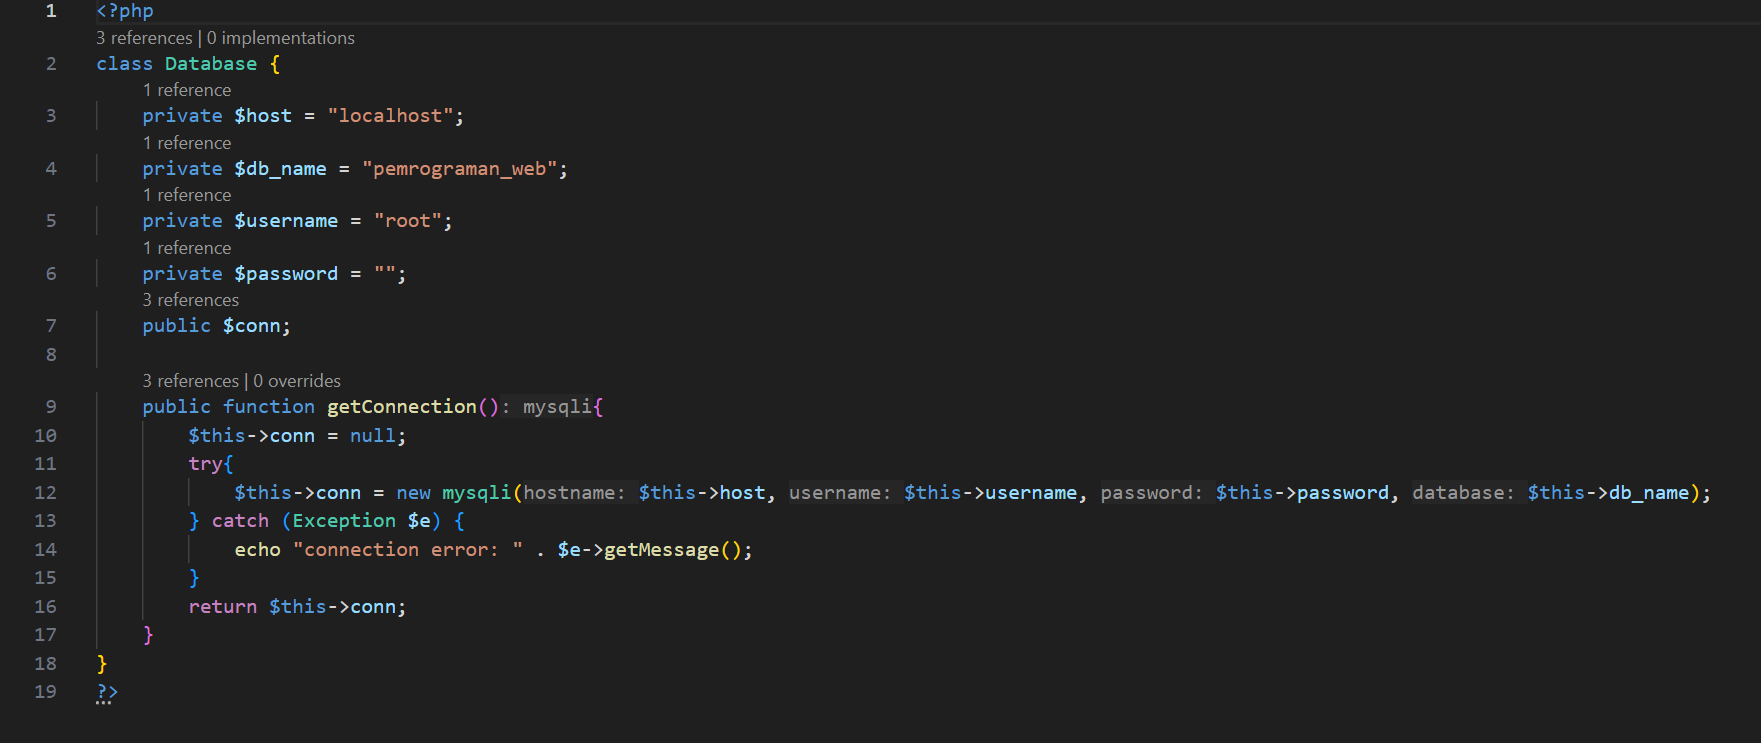Open the 1 reference link above $db_name

(x=187, y=143)
